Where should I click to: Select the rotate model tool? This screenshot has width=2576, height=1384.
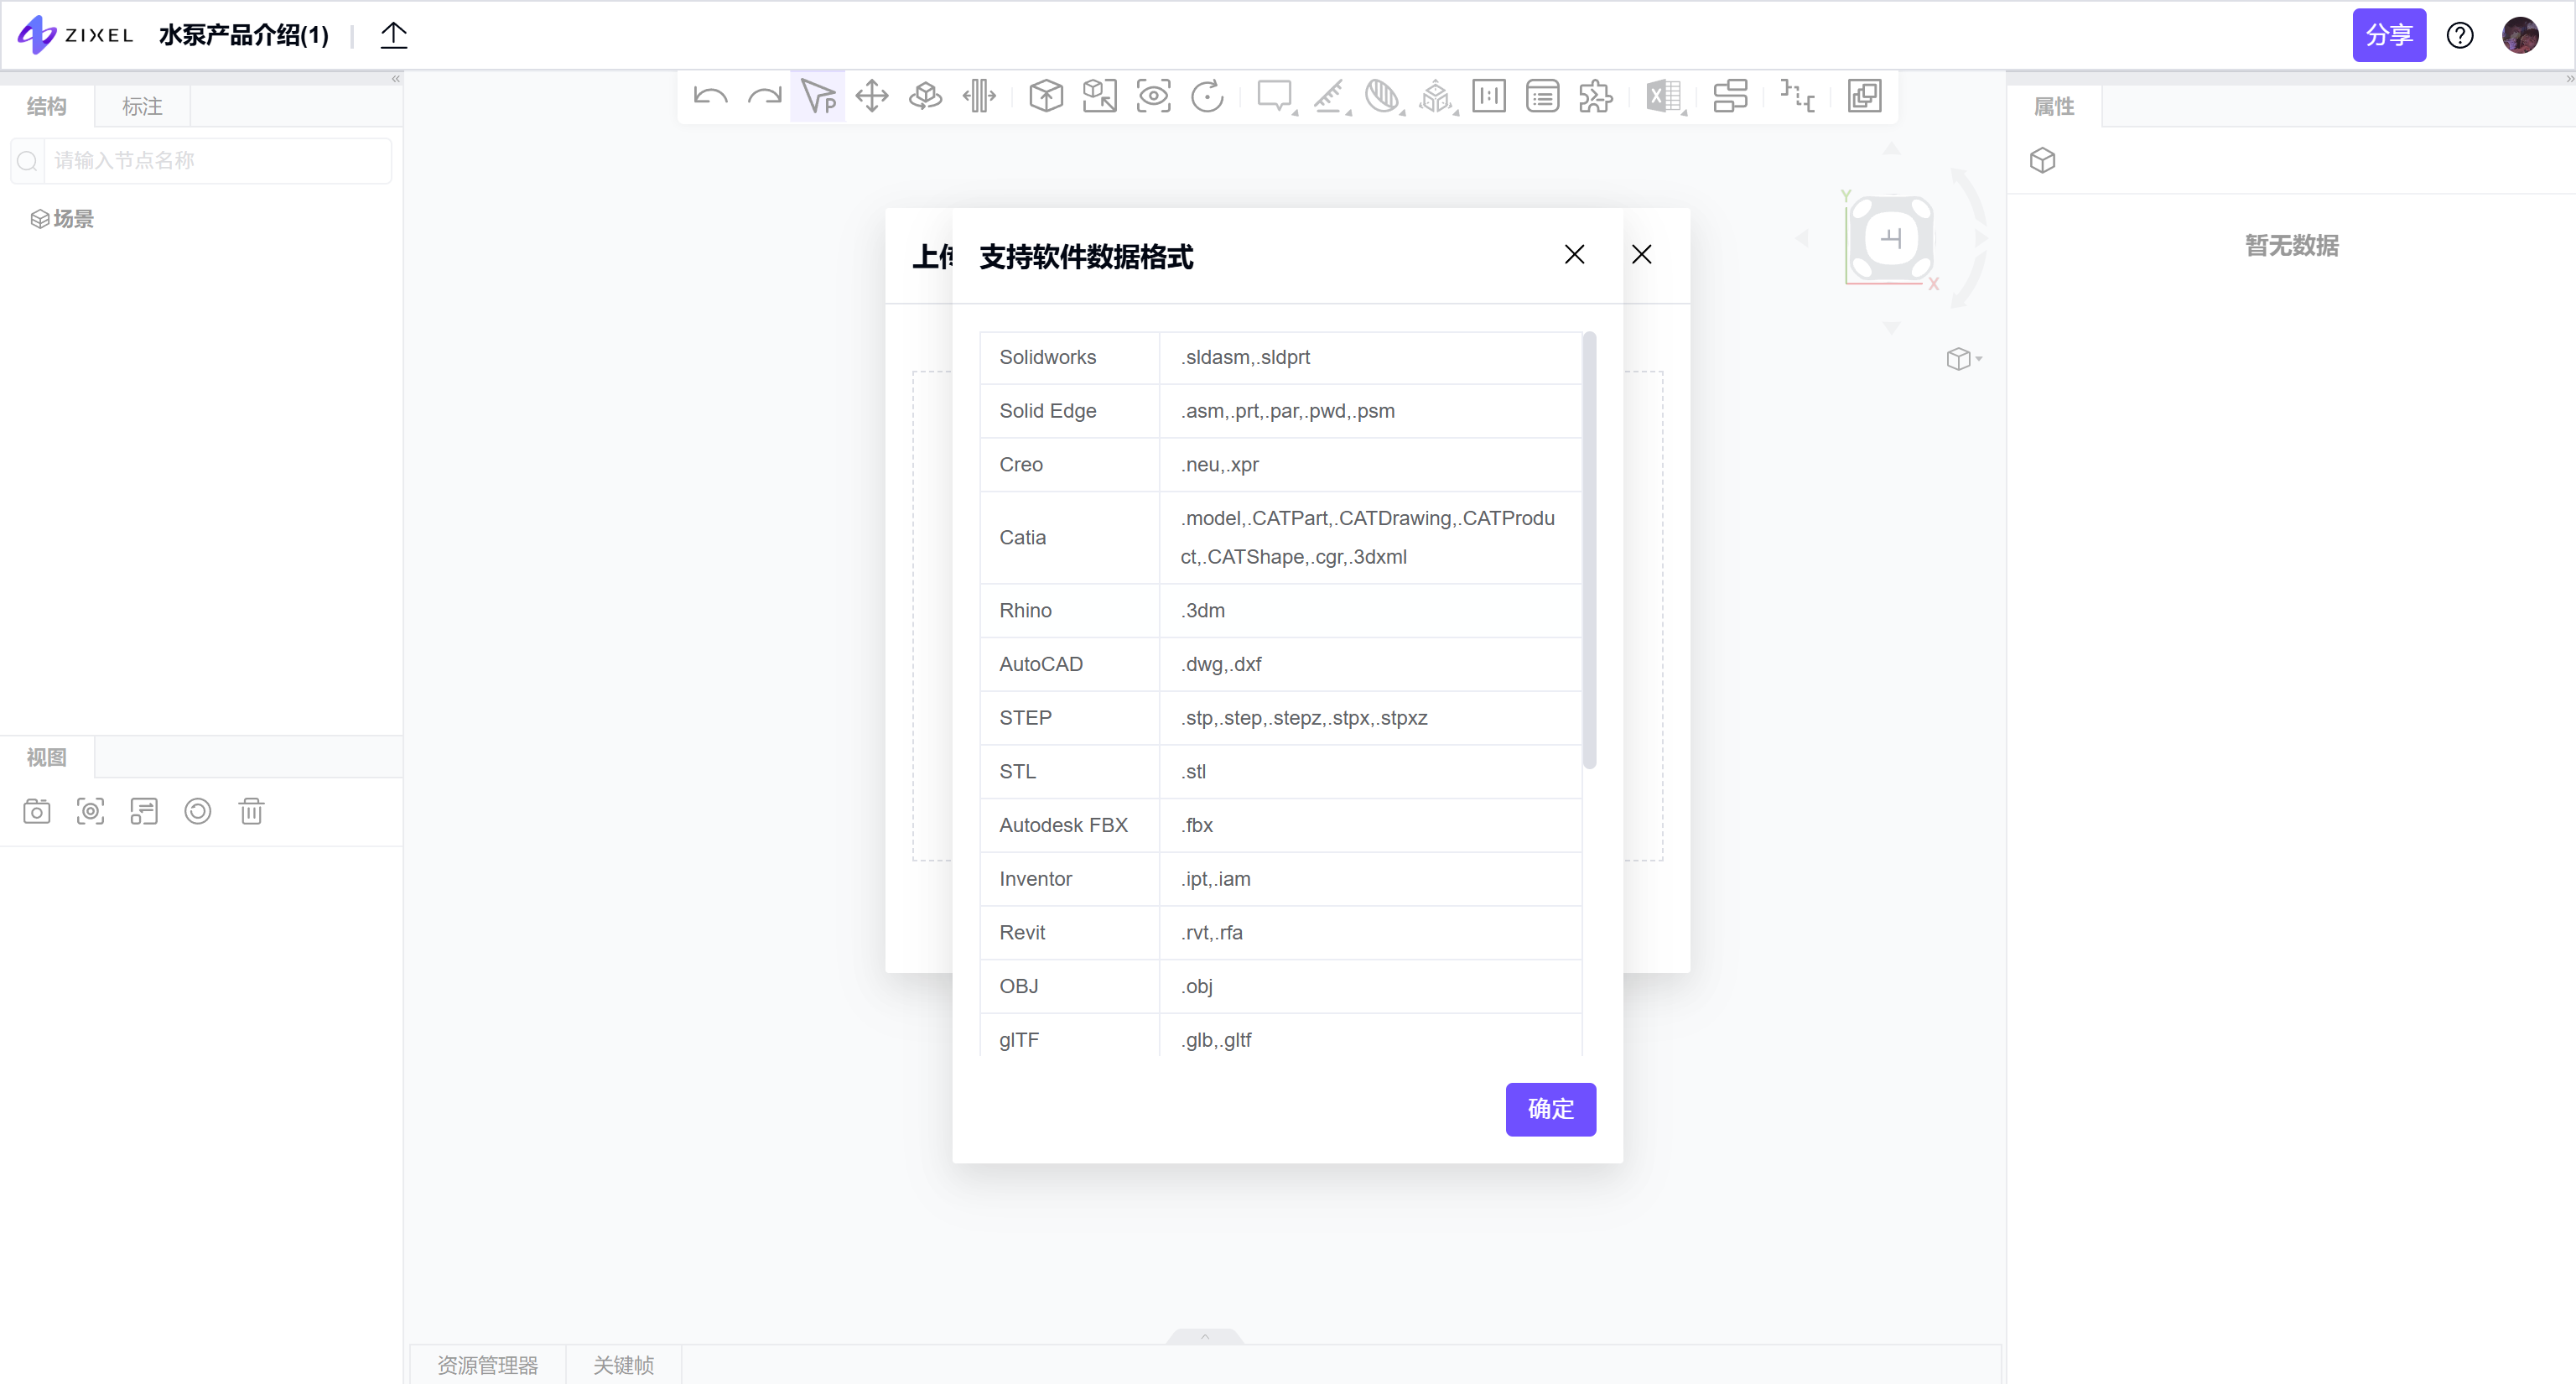[x=926, y=97]
